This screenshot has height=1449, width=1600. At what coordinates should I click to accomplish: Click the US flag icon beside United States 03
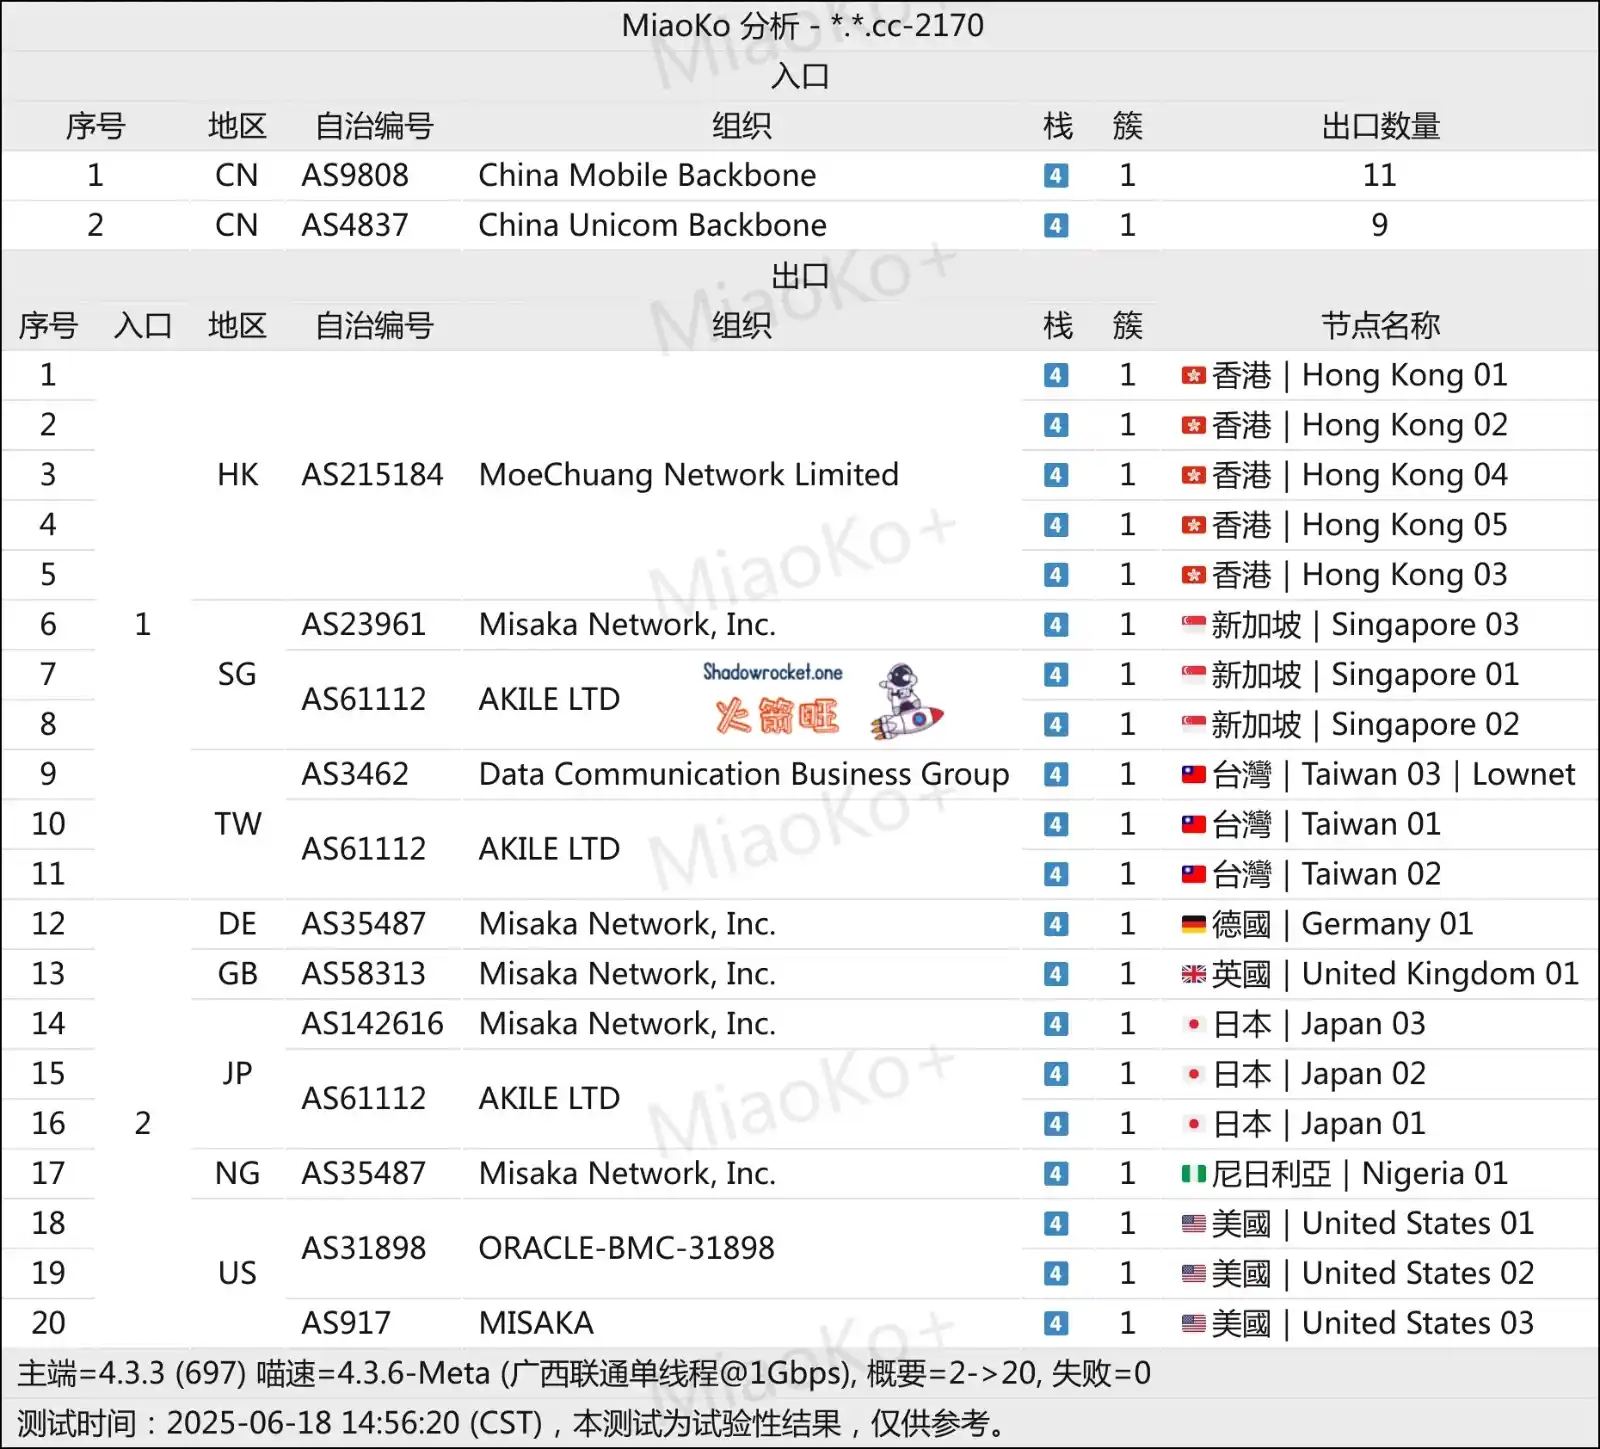pyautogui.click(x=1193, y=1324)
